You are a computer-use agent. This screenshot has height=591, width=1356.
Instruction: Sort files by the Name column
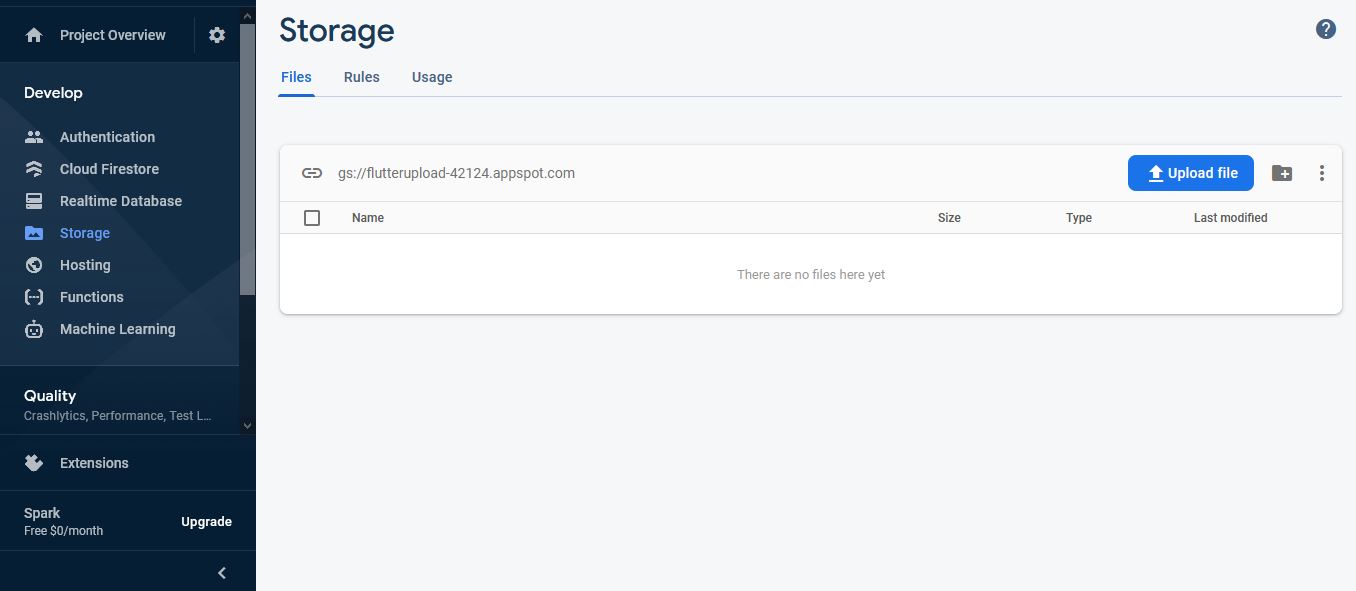[x=368, y=218]
